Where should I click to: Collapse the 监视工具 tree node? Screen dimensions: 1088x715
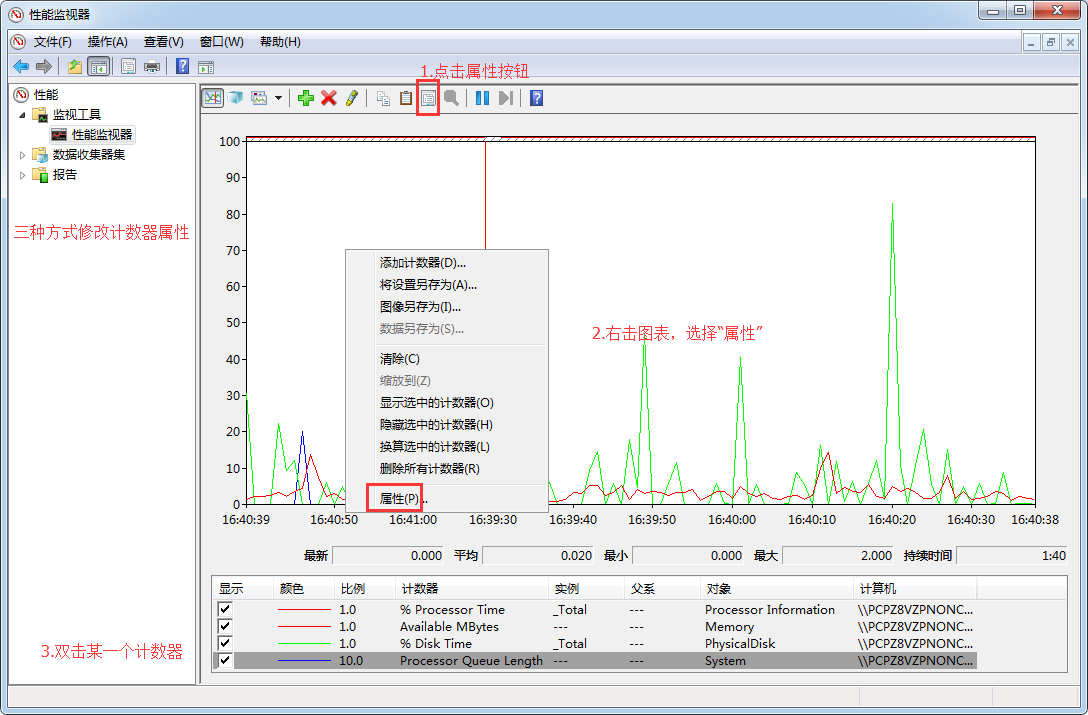pyautogui.click(x=23, y=115)
